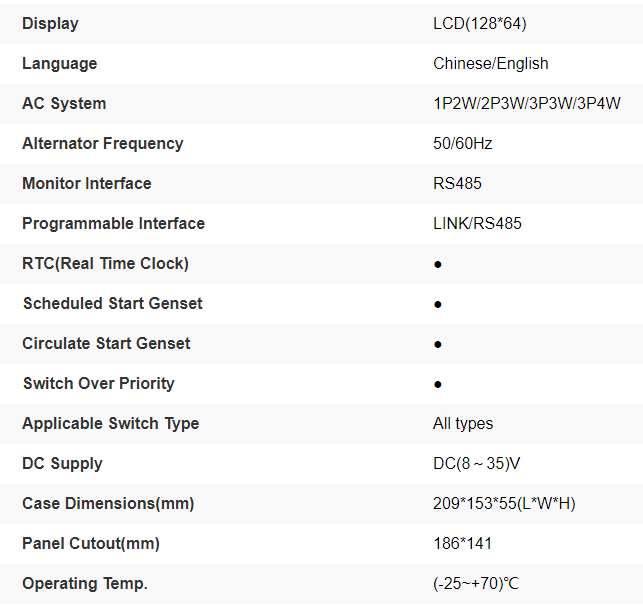Screen dimensions: 643x609
Task: Select the 1P2W/2P3W/3P3W/3P4W value
Action: (x=527, y=103)
